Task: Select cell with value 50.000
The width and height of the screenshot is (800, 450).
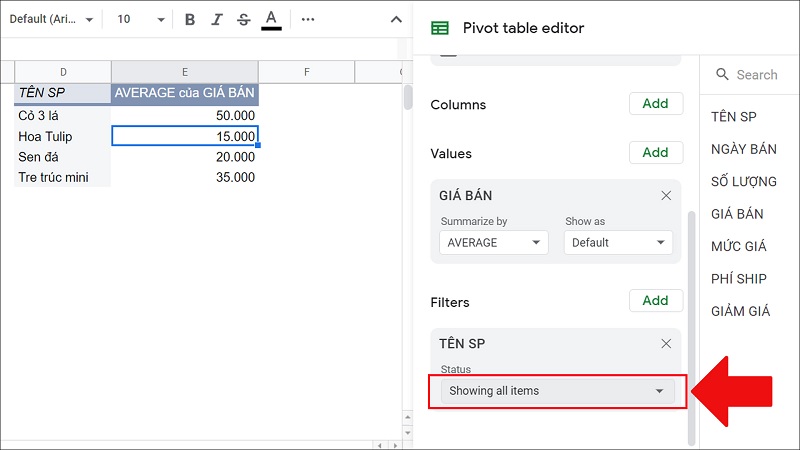Action: (185, 115)
